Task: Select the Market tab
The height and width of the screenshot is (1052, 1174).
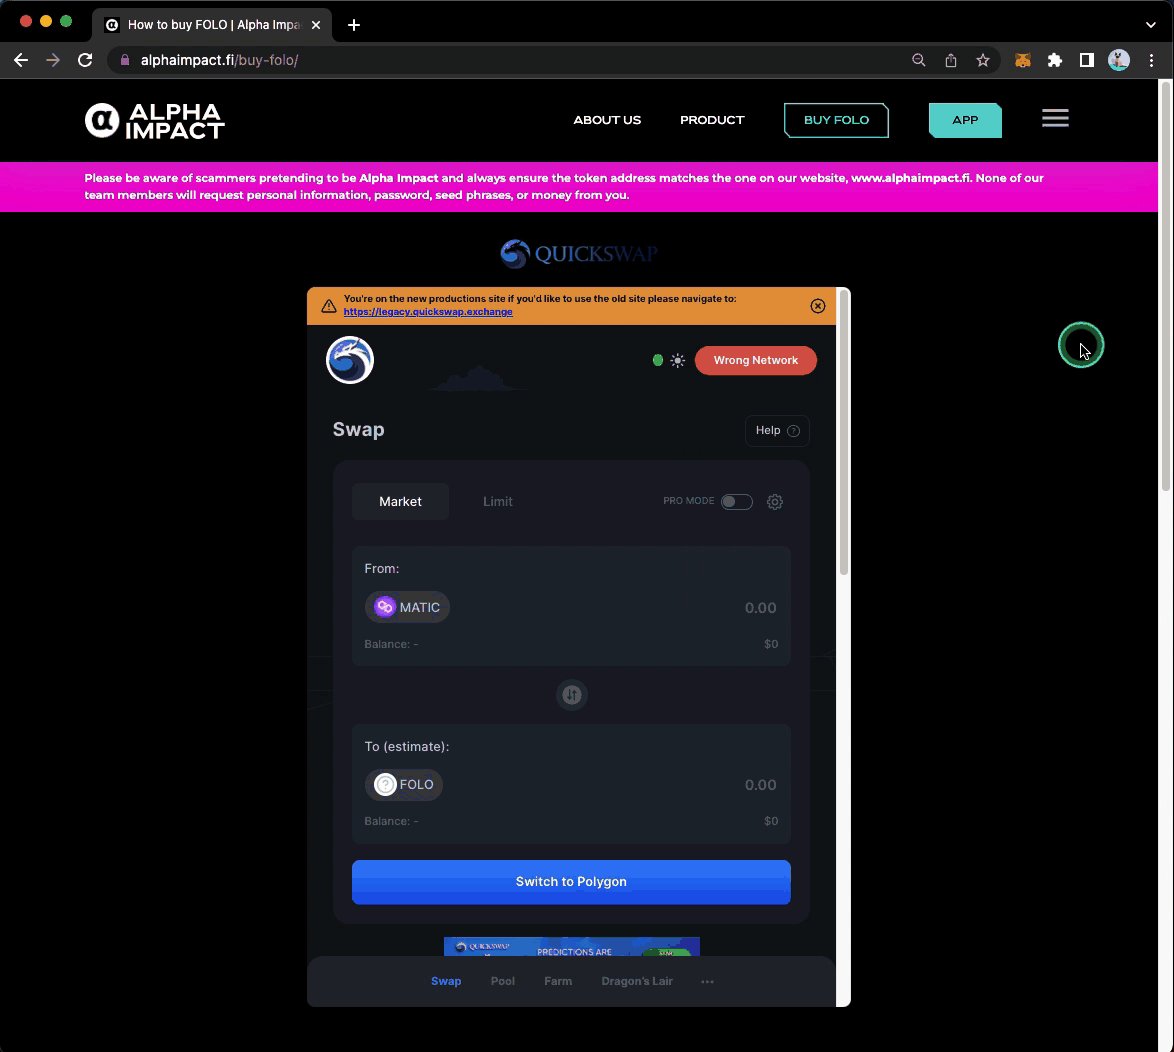Action: (x=401, y=502)
